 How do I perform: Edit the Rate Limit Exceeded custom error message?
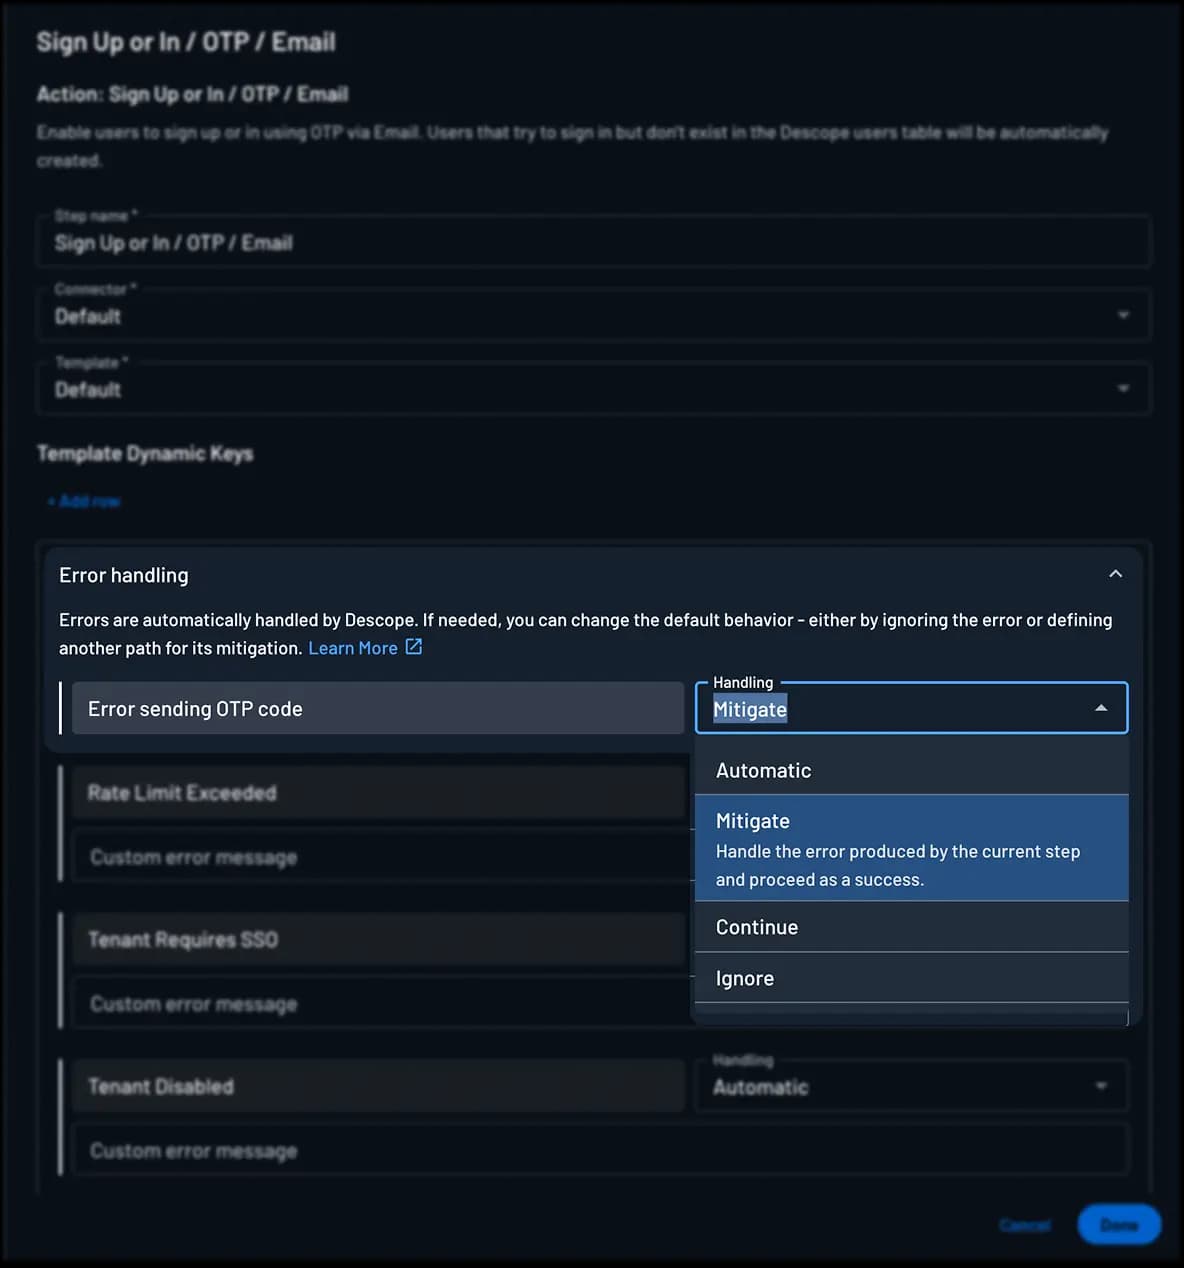click(378, 857)
